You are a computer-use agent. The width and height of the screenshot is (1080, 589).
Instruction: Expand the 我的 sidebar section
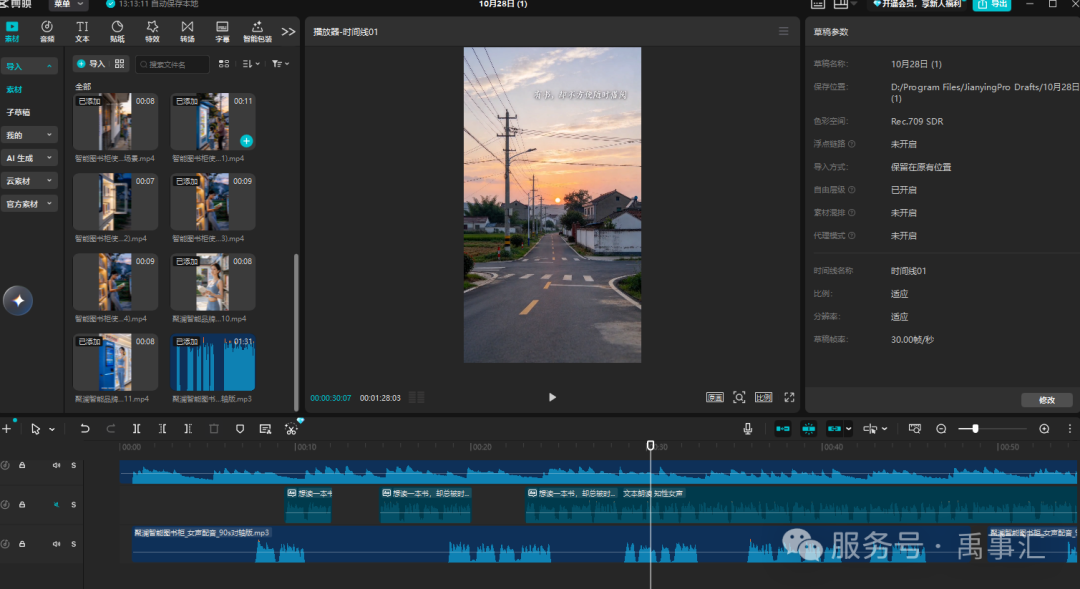point(29,135)
